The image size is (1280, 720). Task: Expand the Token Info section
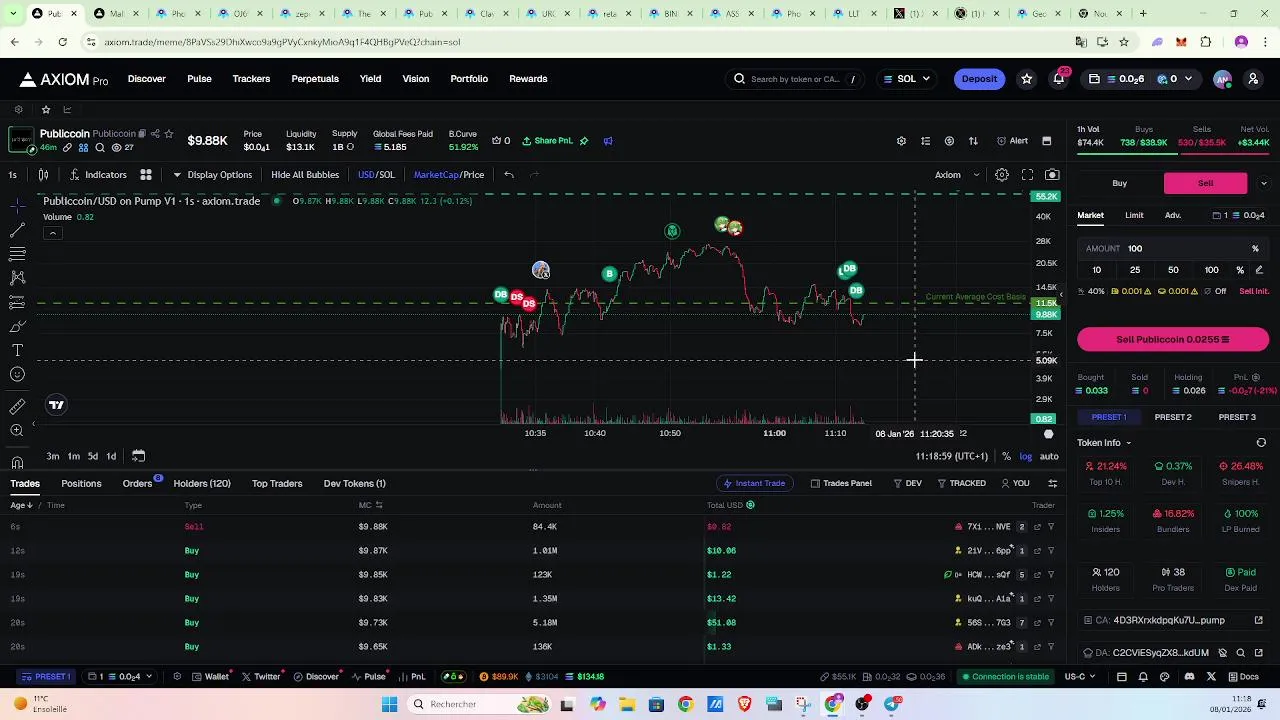tap(1104, 443)
